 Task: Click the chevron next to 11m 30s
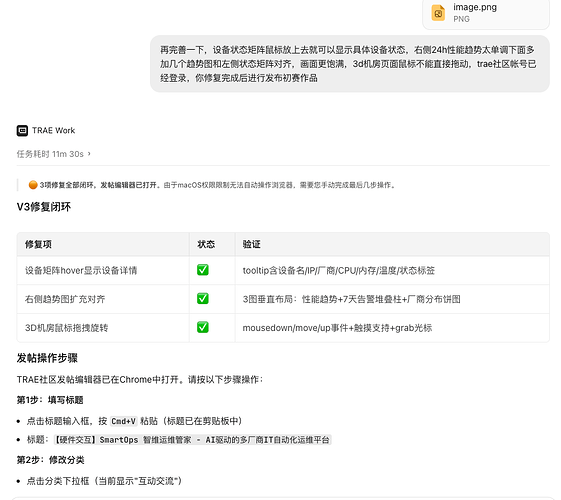click(89, 154)
